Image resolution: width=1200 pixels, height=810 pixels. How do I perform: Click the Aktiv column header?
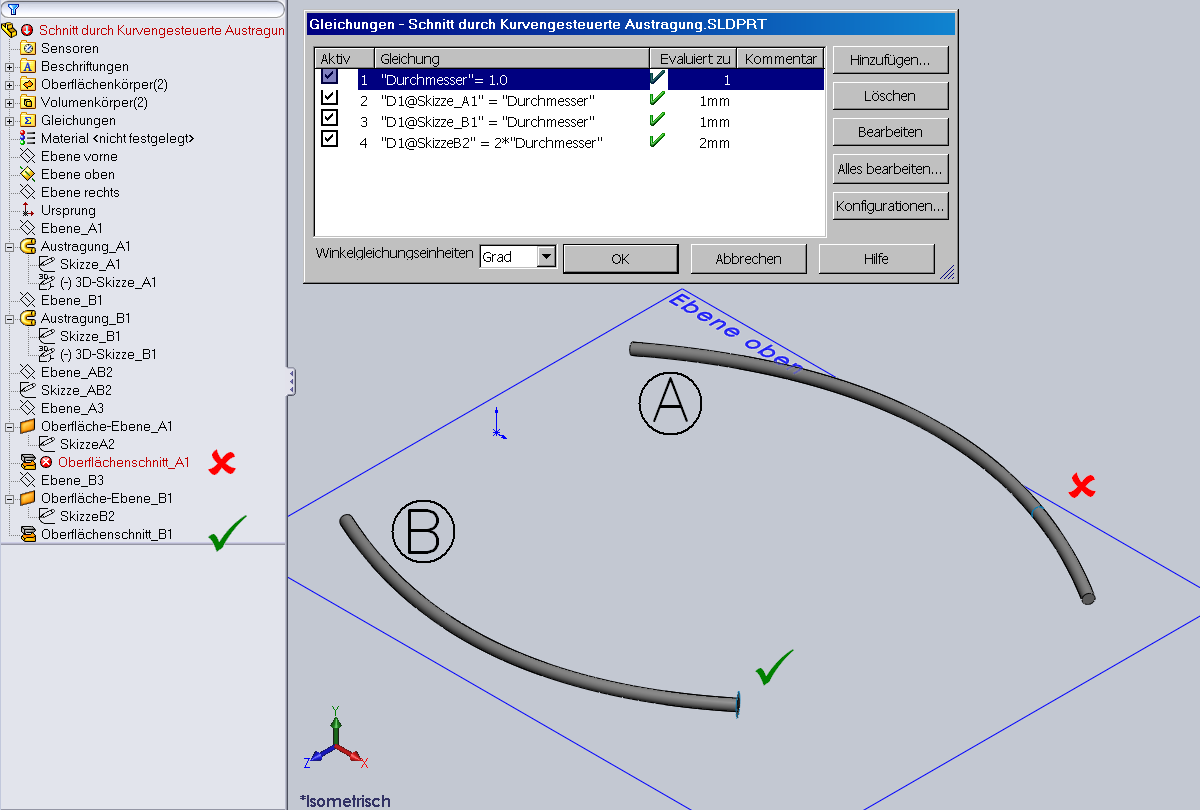[x=345, y=59]
